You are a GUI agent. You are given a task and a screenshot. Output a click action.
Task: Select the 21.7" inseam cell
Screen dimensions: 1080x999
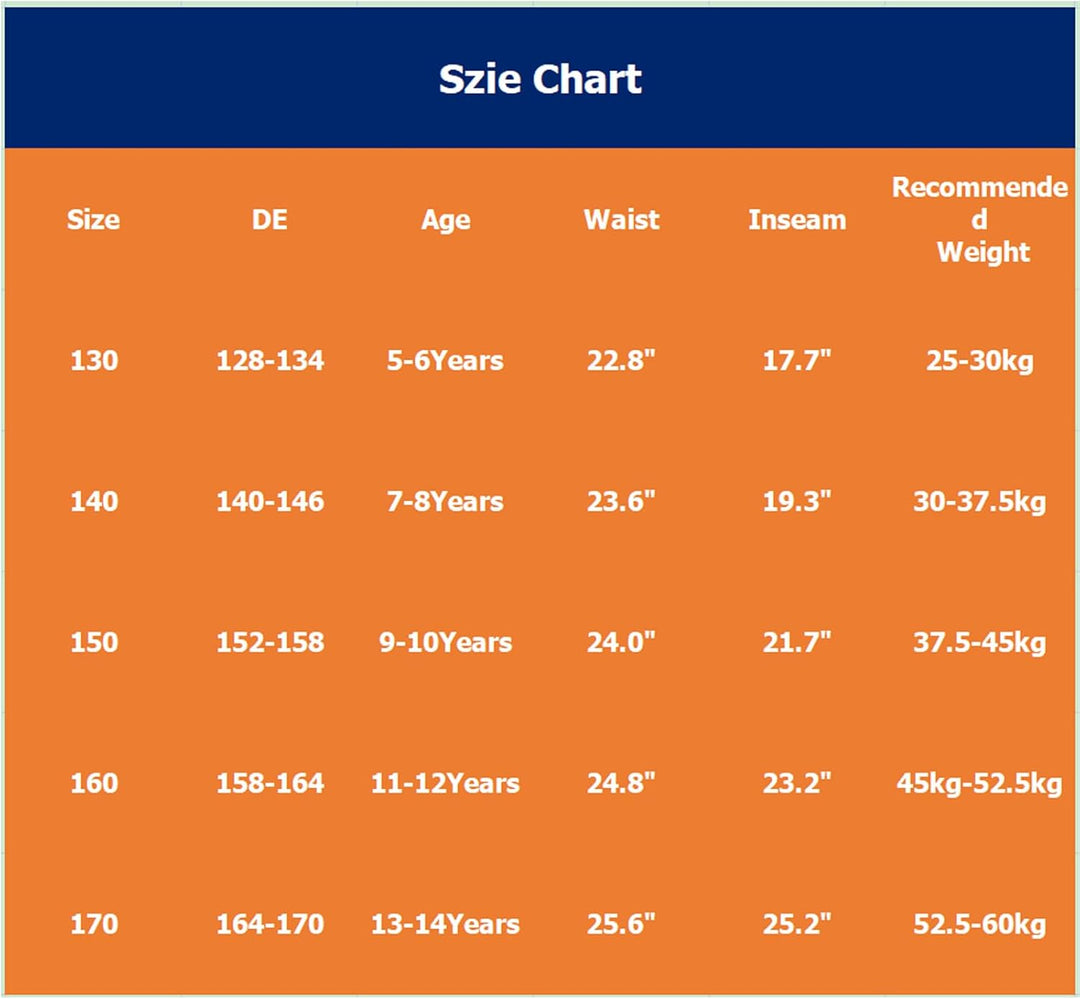(x=797, y=642)
